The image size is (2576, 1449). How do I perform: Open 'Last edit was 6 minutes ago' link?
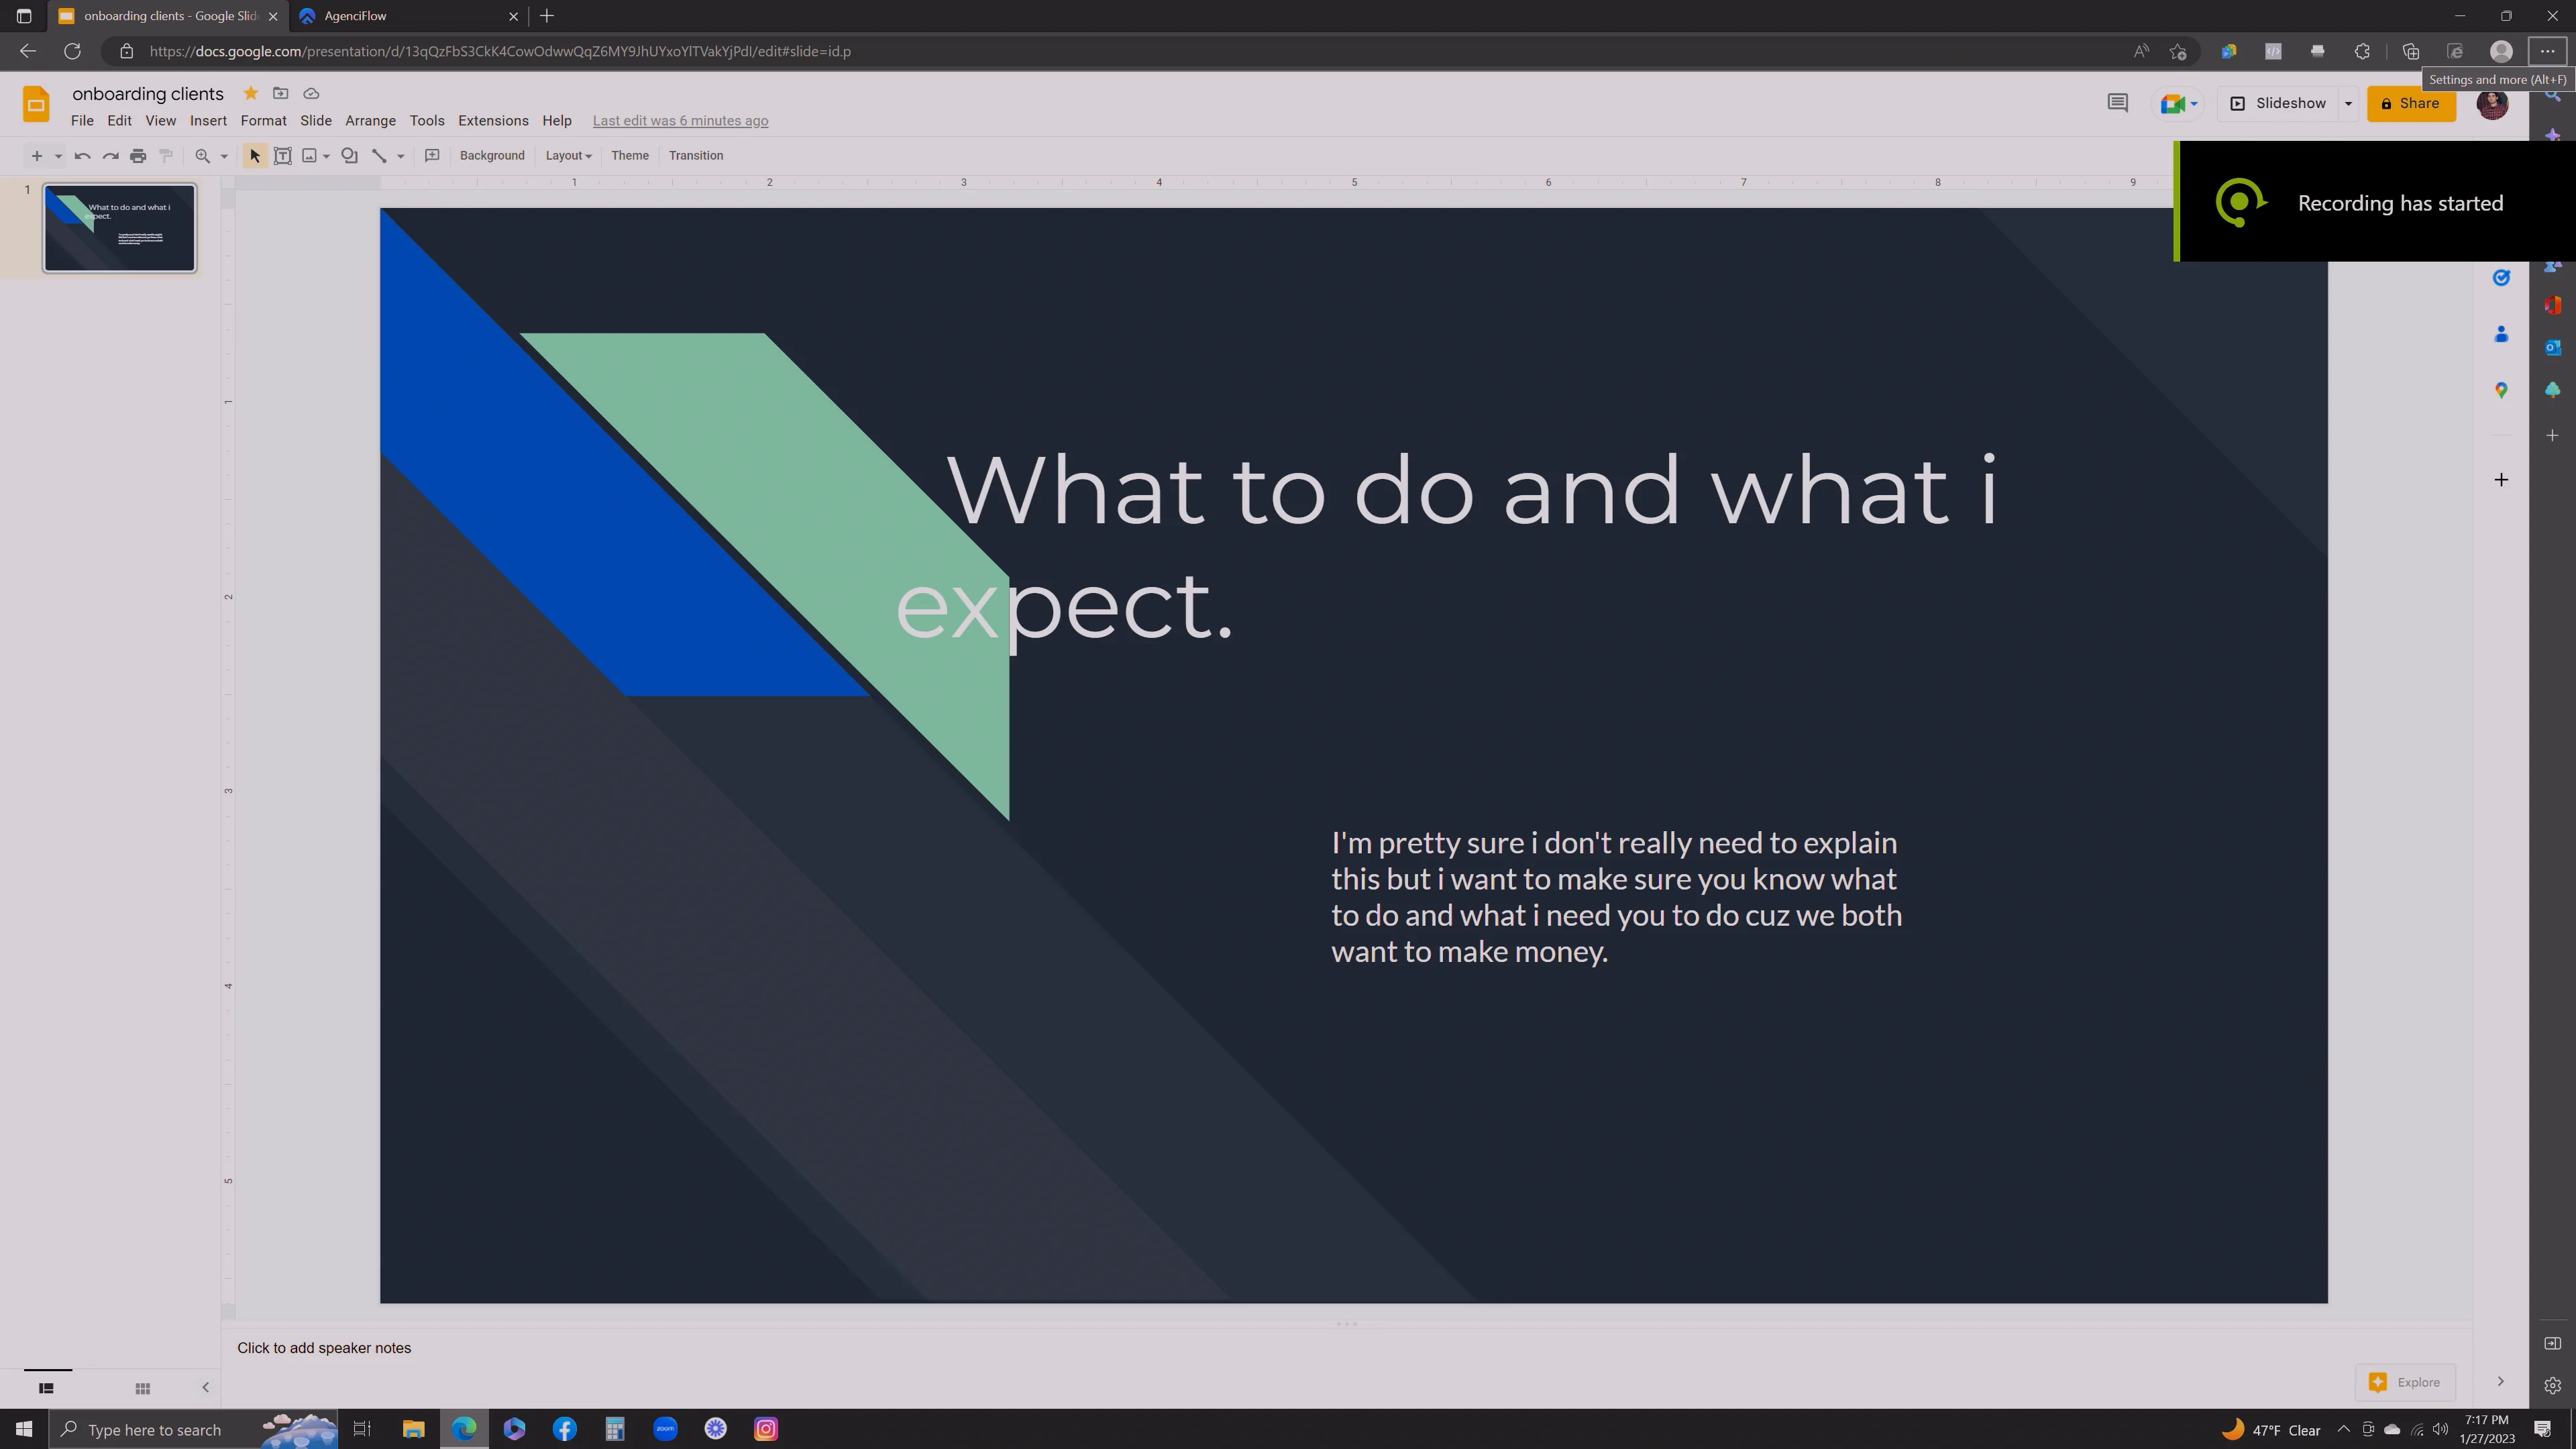pyautogui.click(x=680, y=120)
